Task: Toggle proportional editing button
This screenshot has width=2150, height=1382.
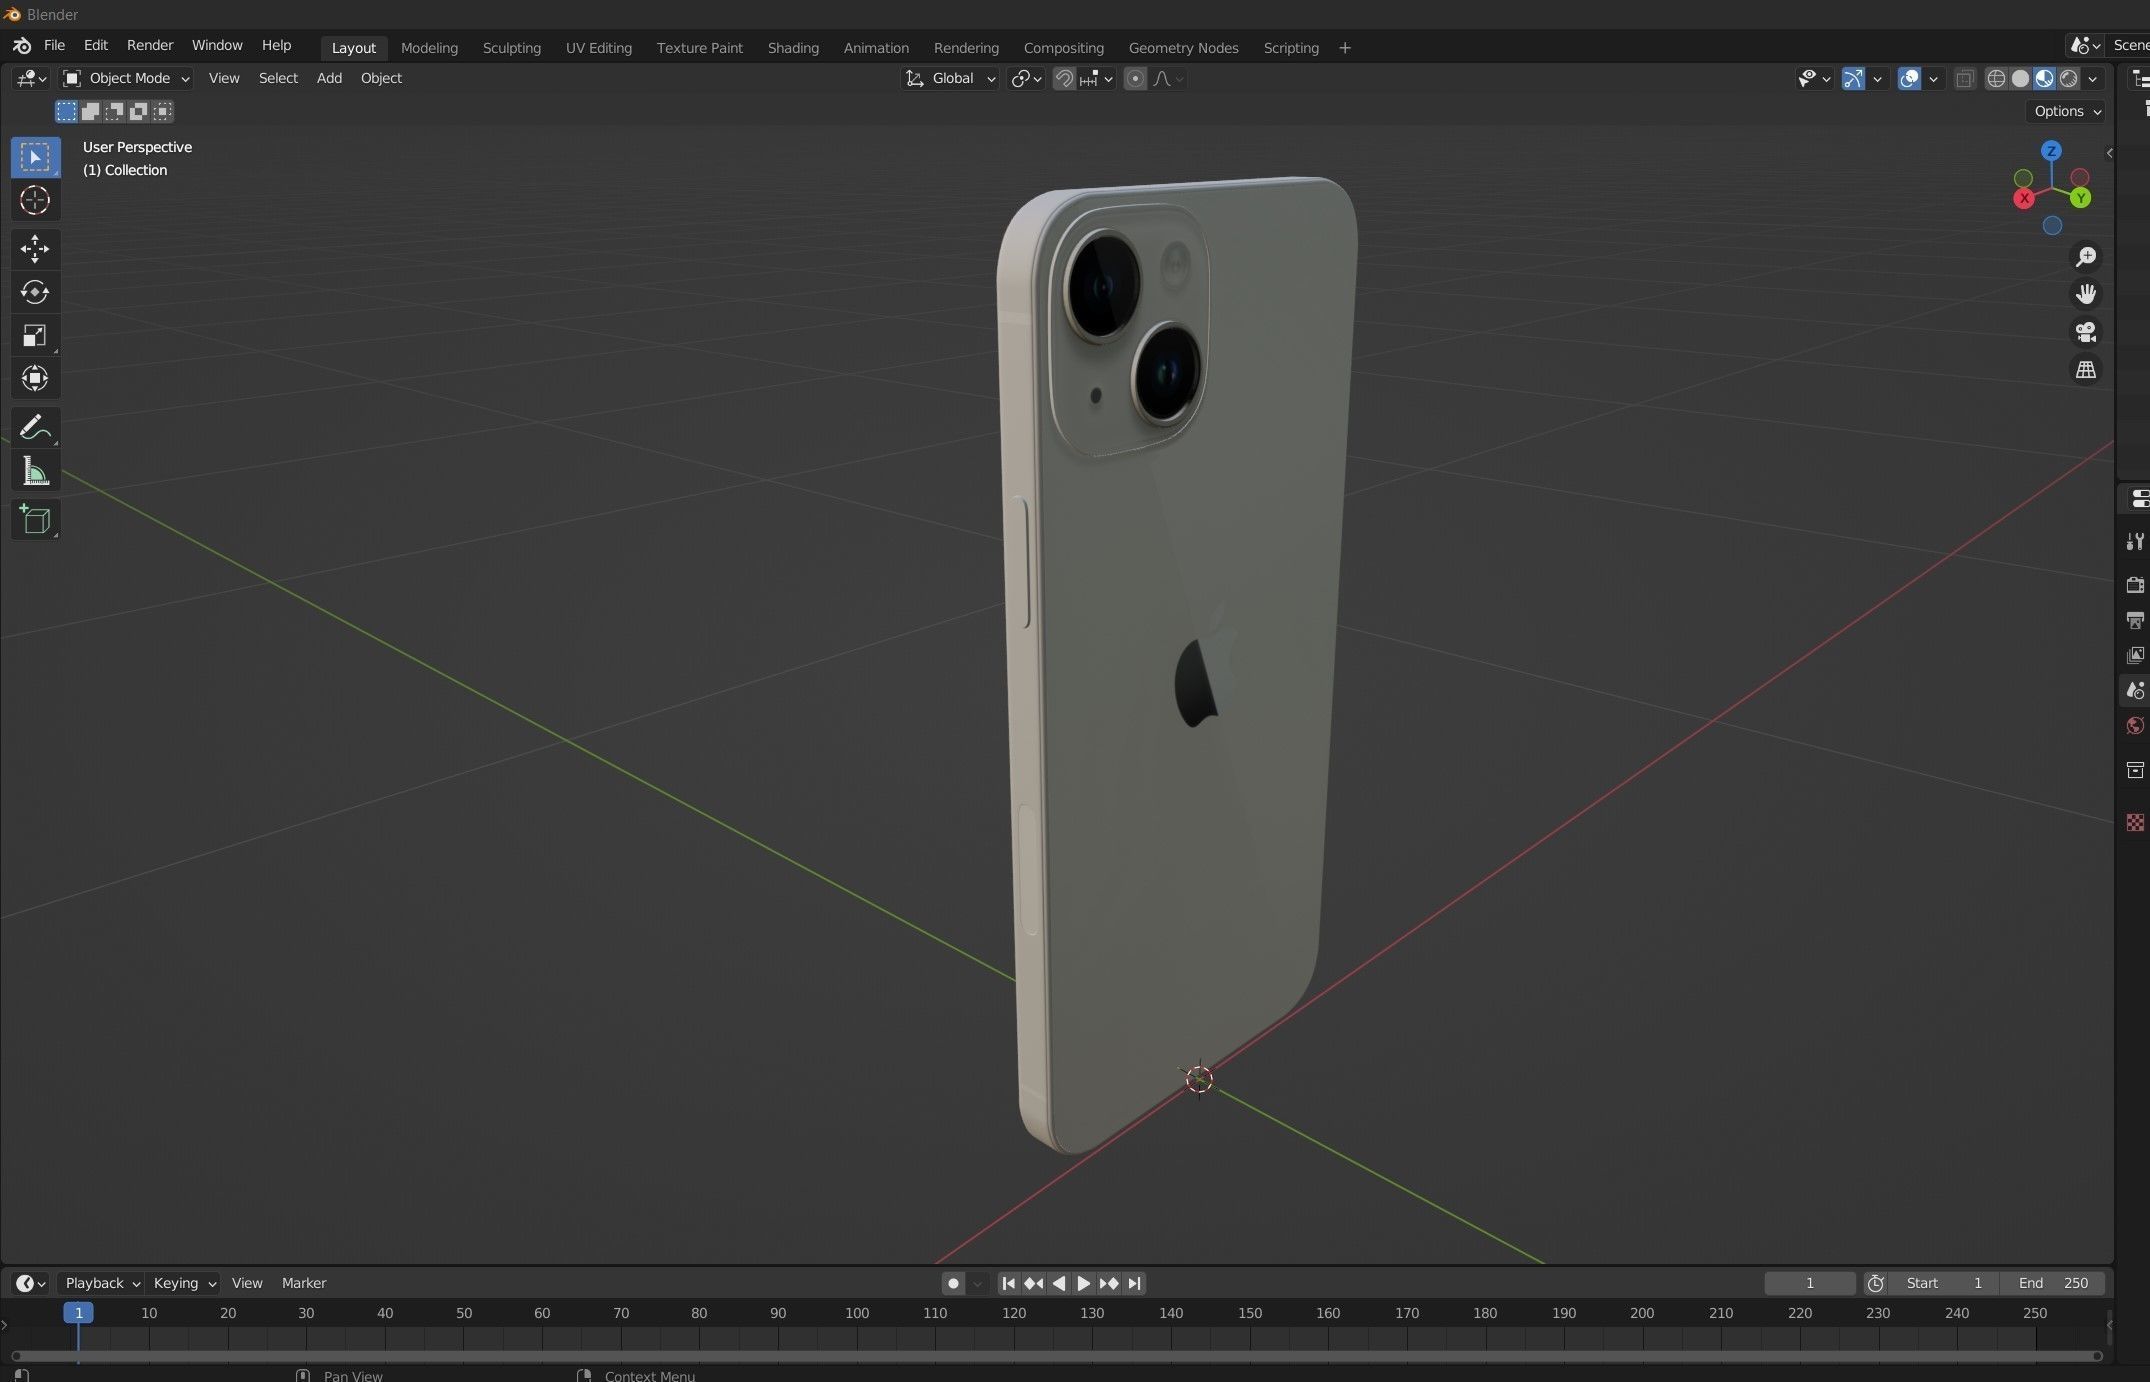Action: point(1135,78)
